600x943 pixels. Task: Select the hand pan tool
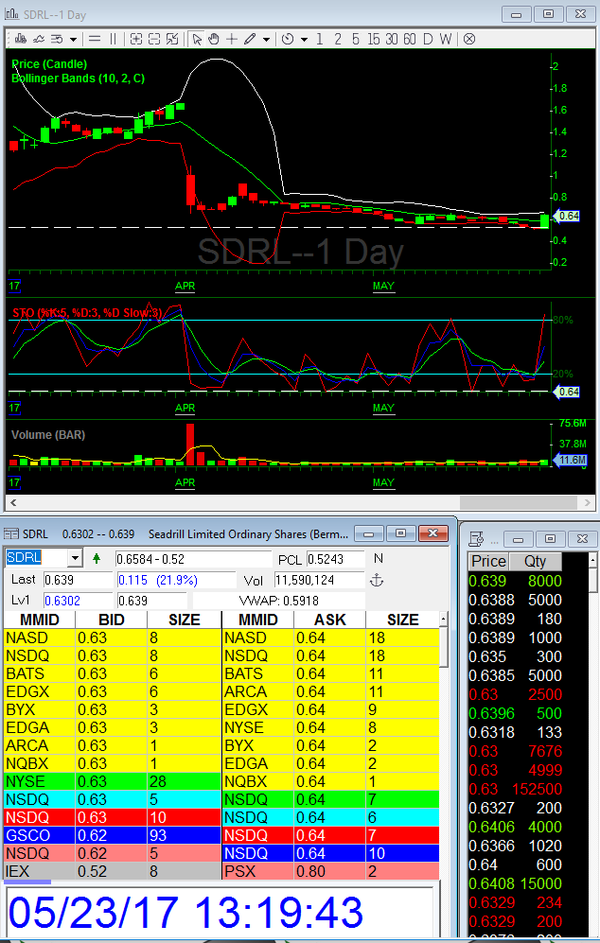coord(215,39)
